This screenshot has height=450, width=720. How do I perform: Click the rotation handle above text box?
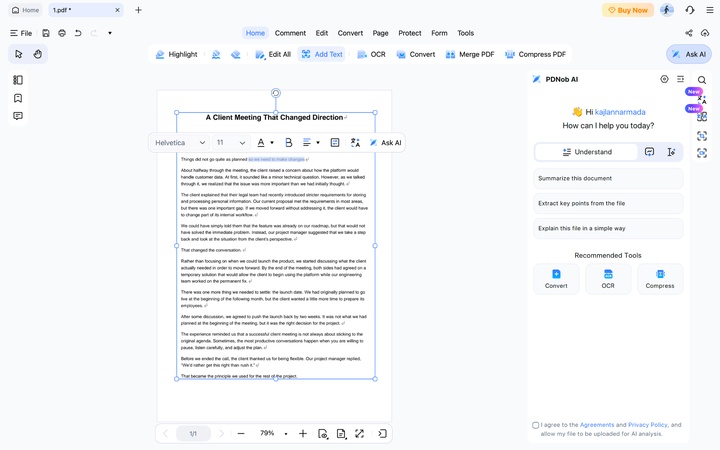tap(276, 93)
